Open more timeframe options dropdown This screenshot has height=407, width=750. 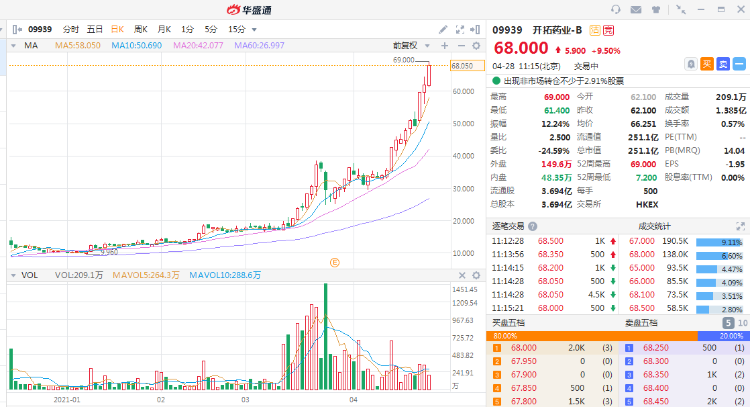click(x=254, y=30)
